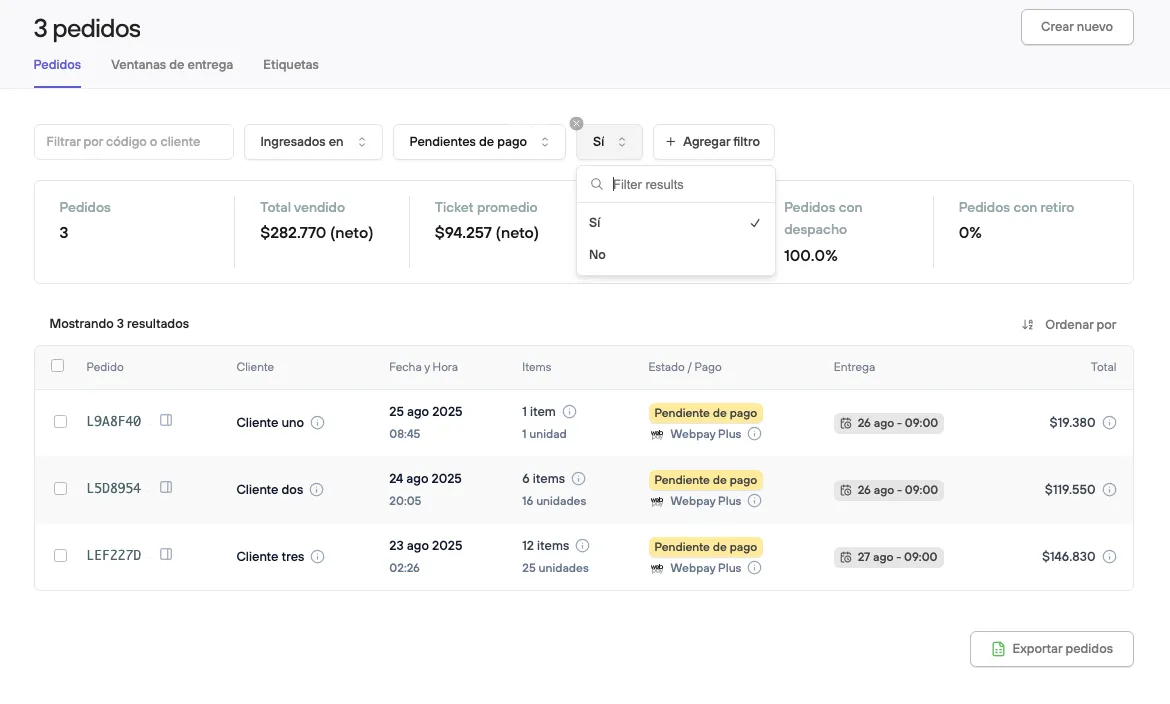Screen dimensions: 1170x704
Task: Click Webpay Plus info icon in LEF227D row
Action: (754, 568)
